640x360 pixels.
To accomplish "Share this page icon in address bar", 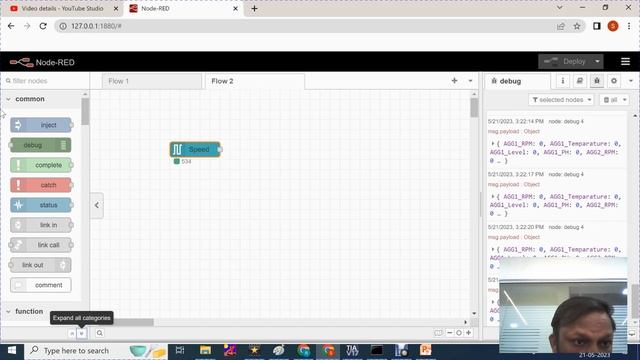I will (x=560, y=26).
